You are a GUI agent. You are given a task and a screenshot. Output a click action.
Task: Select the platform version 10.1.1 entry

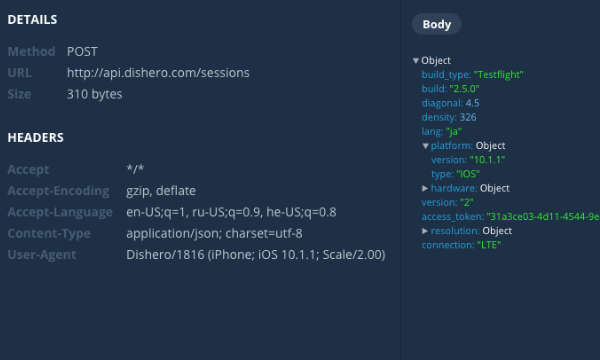(468, 160)
